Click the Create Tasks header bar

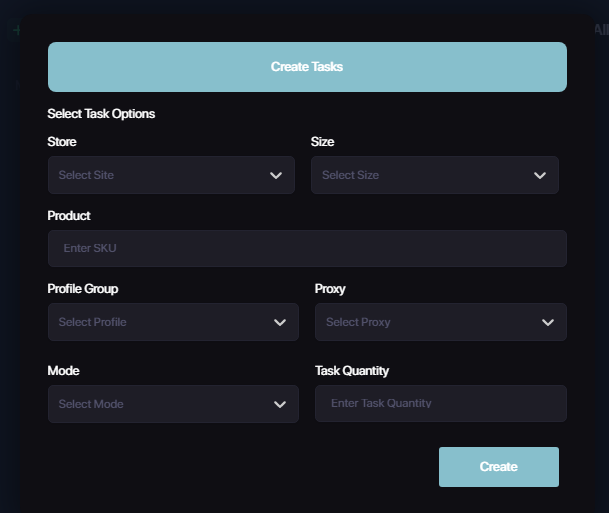pyautogui.click(x=307, y=67)
